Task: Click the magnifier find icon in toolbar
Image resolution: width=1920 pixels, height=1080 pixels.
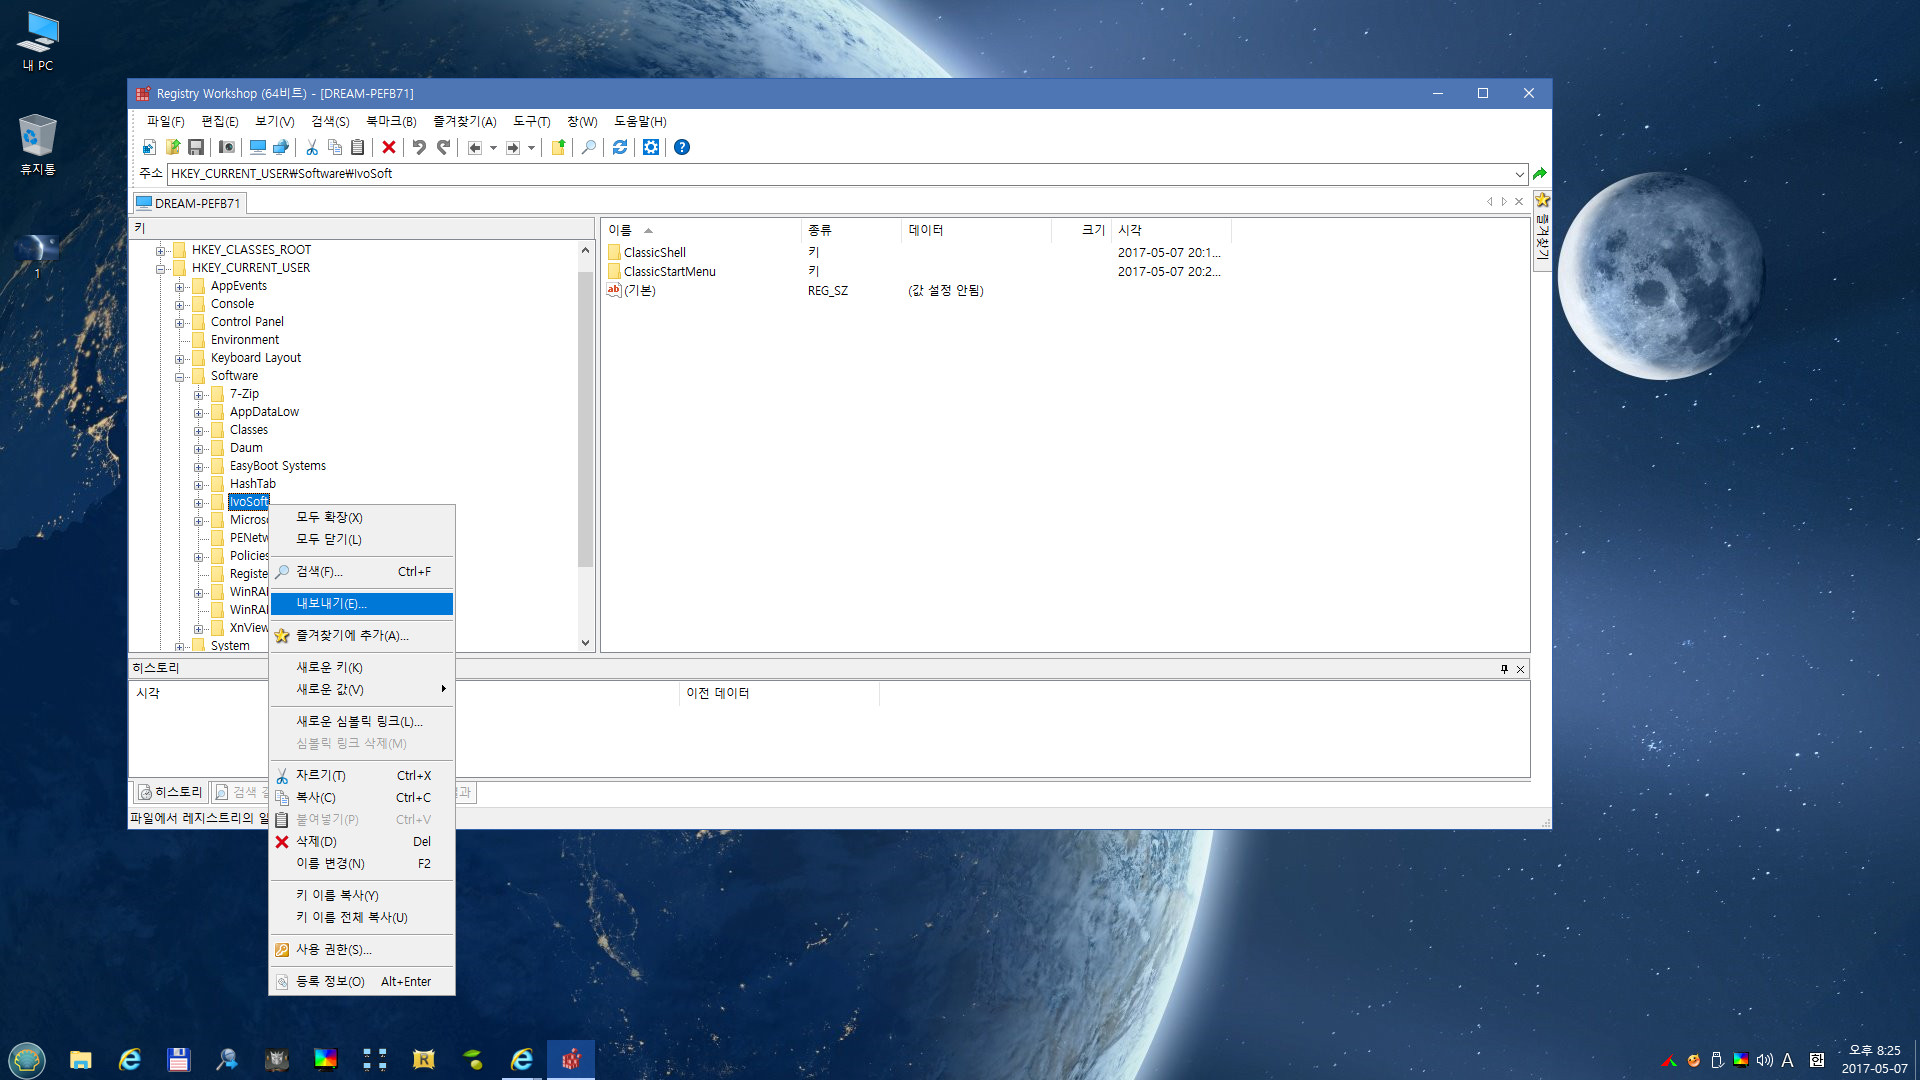Action: point(589,148)
